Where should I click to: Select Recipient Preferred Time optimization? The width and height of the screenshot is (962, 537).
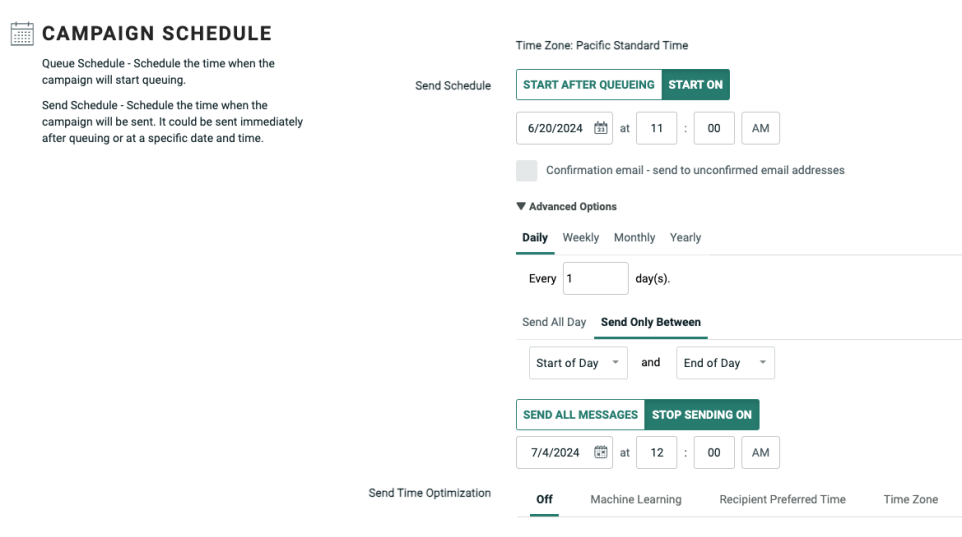coord(782,499)
